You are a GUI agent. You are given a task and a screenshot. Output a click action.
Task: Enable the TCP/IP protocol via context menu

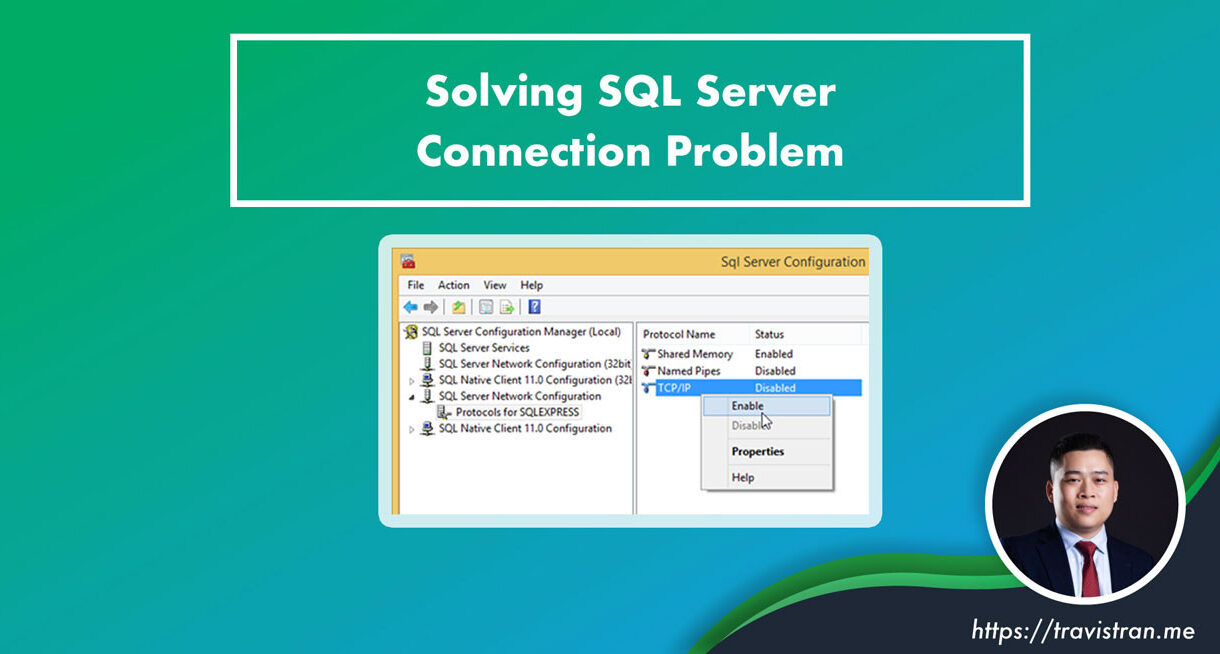point(749,406)
